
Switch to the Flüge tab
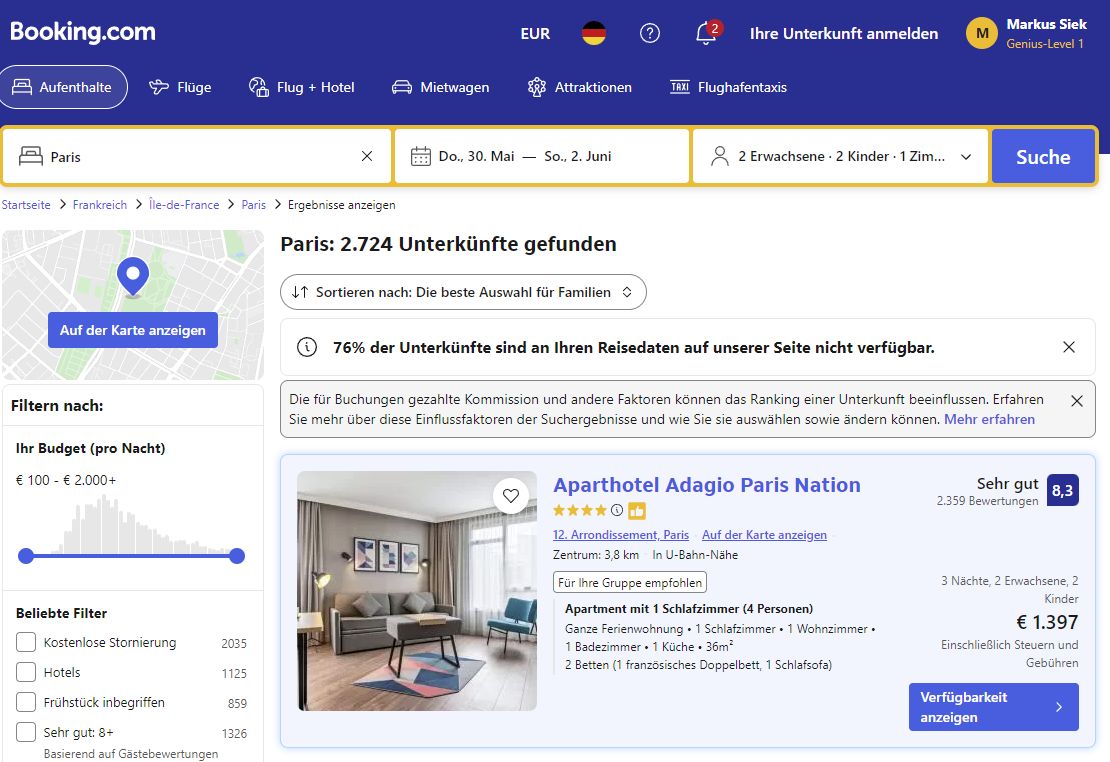point(180,87)
